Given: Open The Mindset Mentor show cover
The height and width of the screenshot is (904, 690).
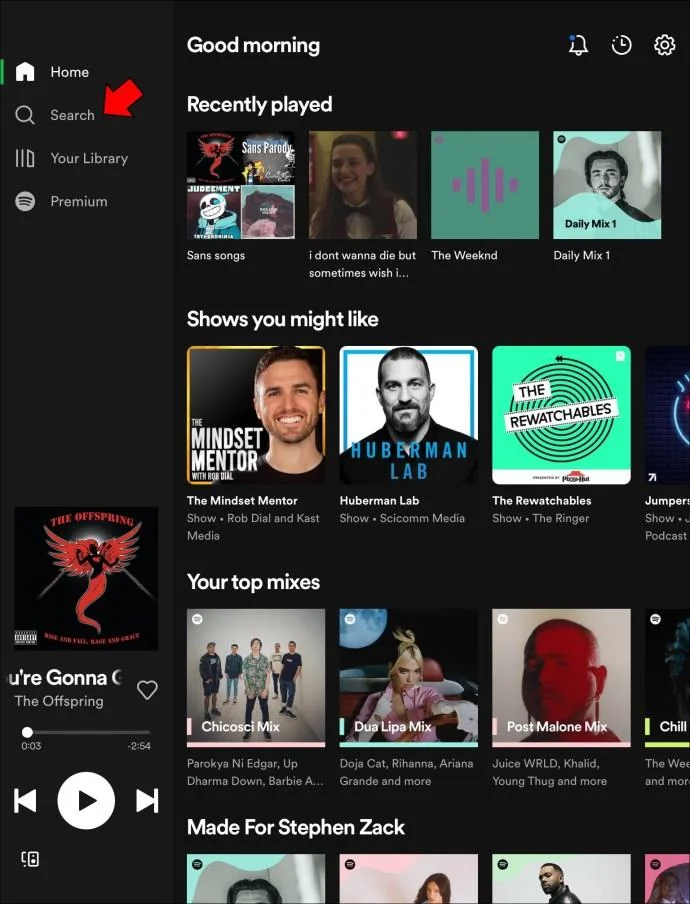Looking at the screenshot, I should click(x=256, y=415).
